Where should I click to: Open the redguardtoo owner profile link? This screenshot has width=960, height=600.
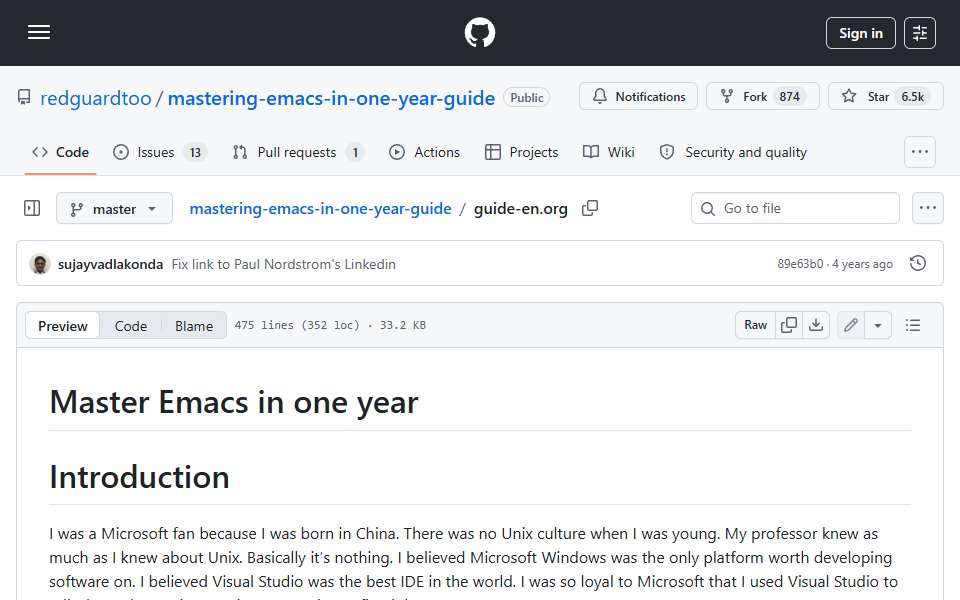(x=96, y=98)
